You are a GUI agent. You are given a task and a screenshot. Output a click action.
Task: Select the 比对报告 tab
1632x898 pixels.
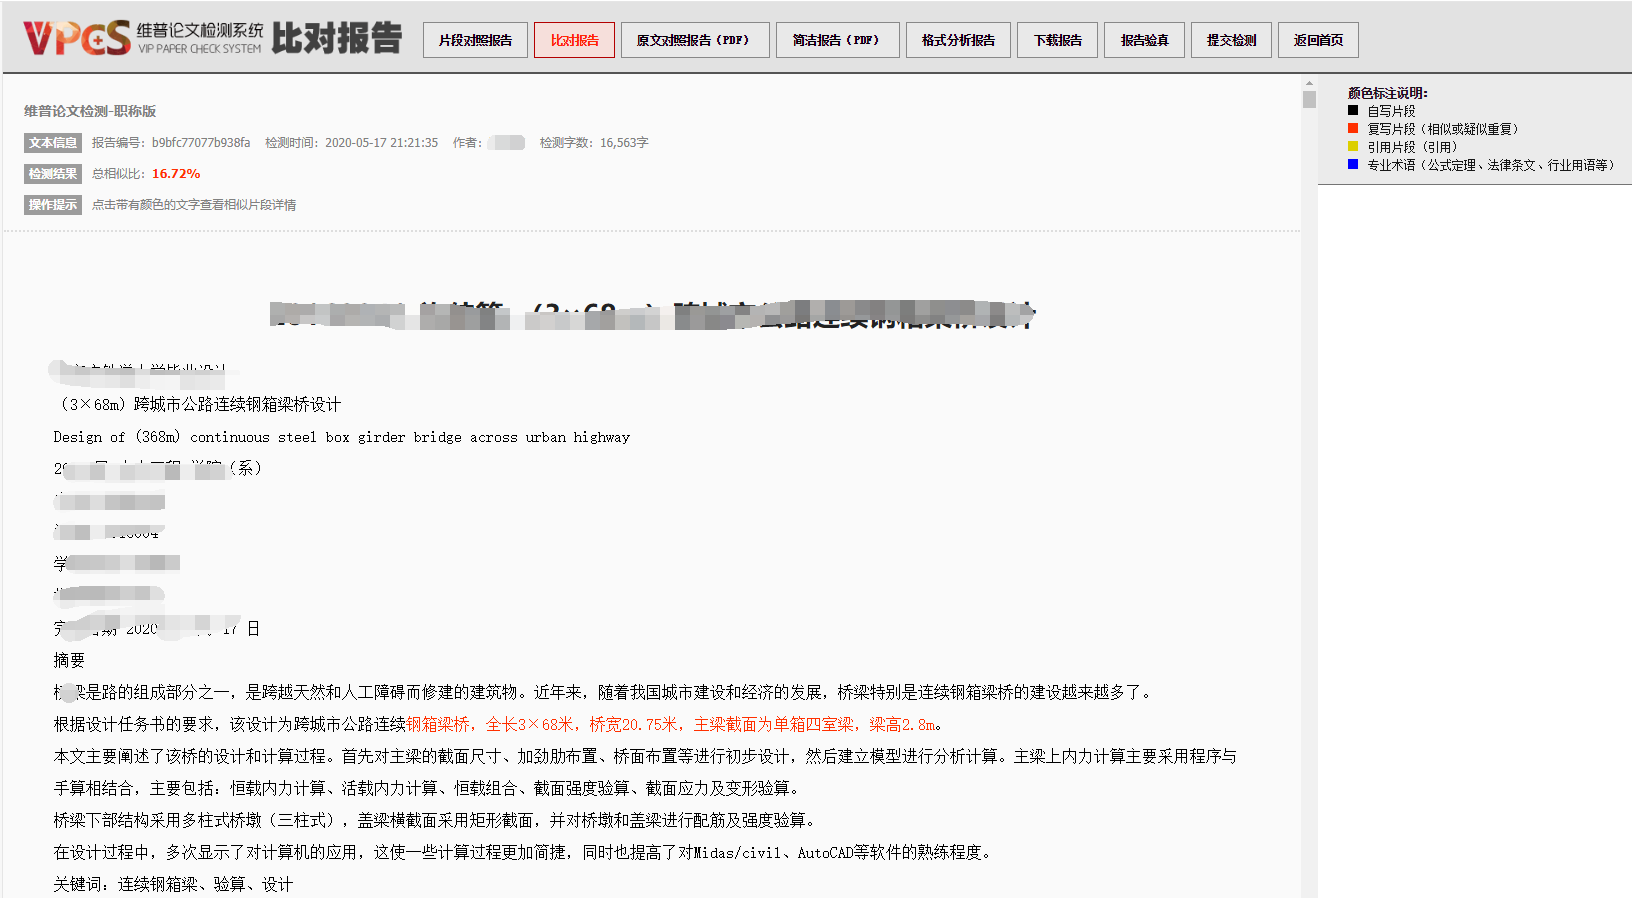pyautogui.click(x=574, y=40)
